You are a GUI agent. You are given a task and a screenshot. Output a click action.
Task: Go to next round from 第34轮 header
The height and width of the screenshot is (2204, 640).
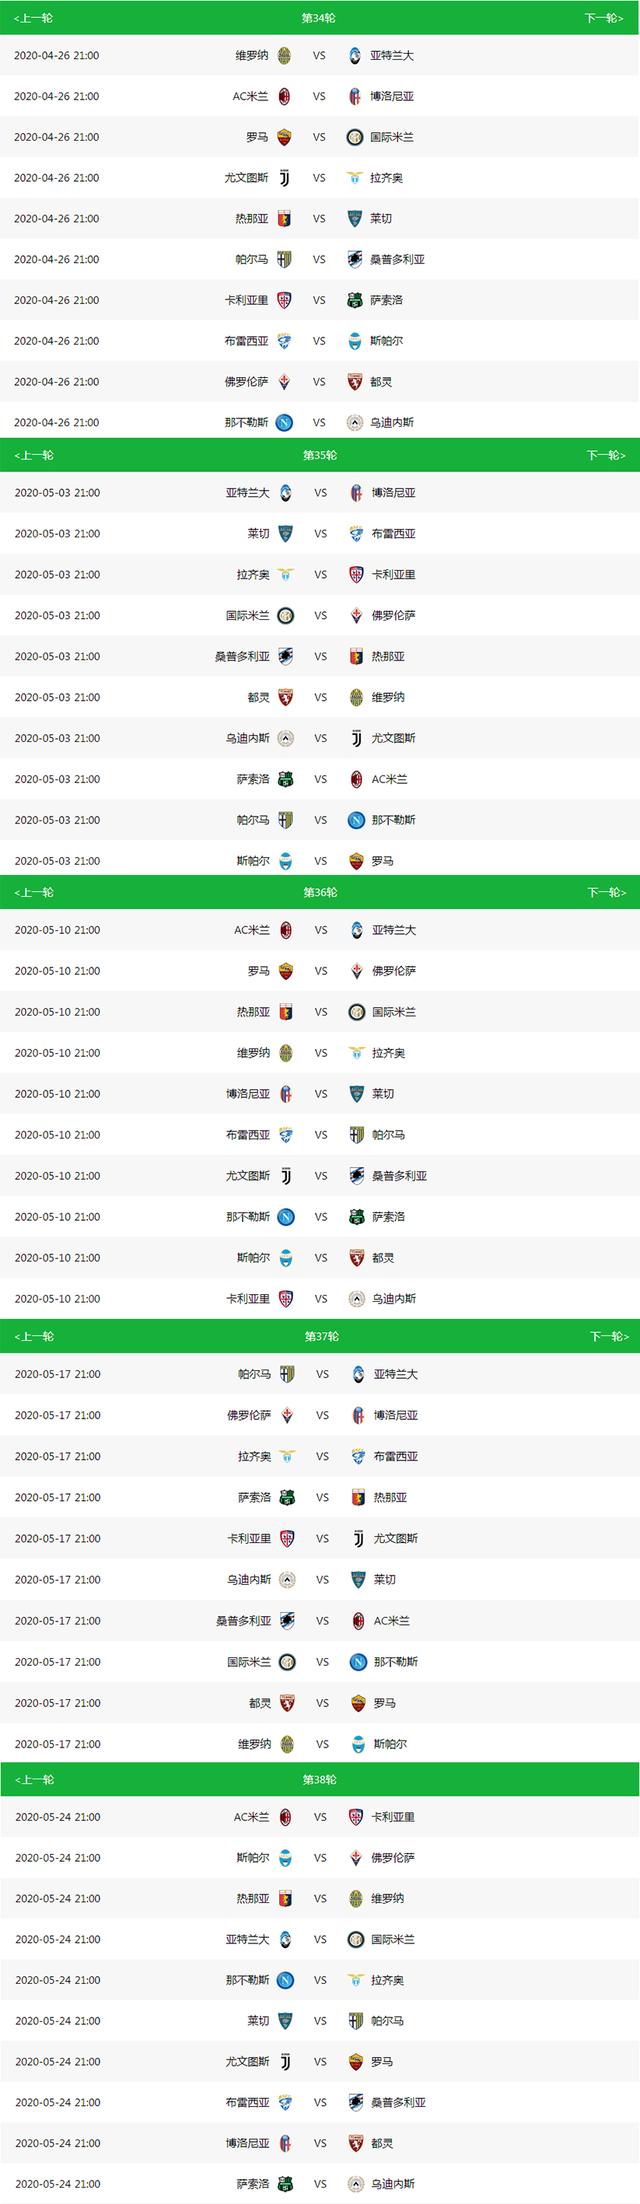(604, 19)
